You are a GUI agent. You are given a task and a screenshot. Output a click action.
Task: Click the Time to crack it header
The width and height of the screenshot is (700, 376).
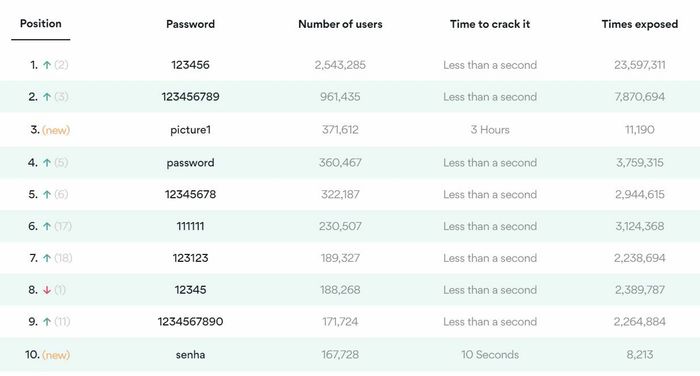coord(490,24)
